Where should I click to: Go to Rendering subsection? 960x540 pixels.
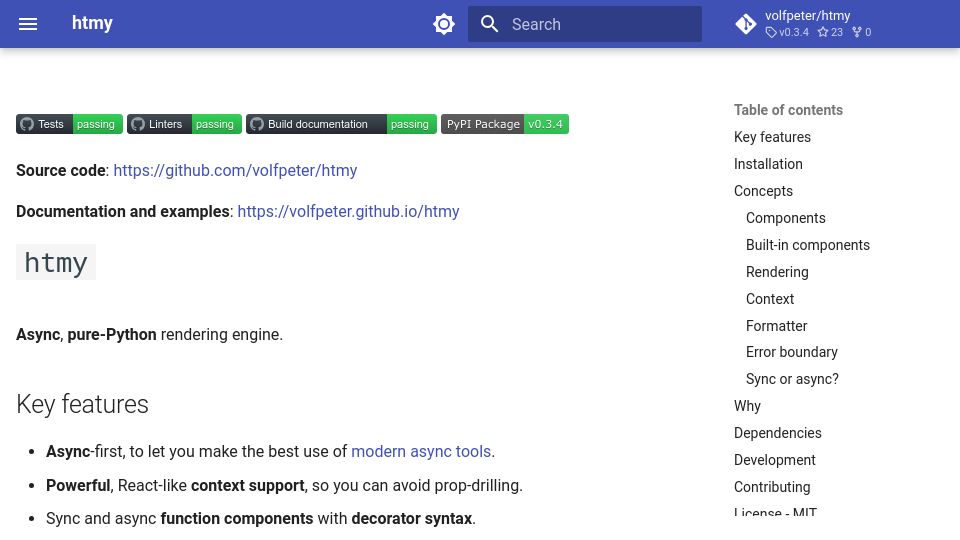(x=777, y=272)
